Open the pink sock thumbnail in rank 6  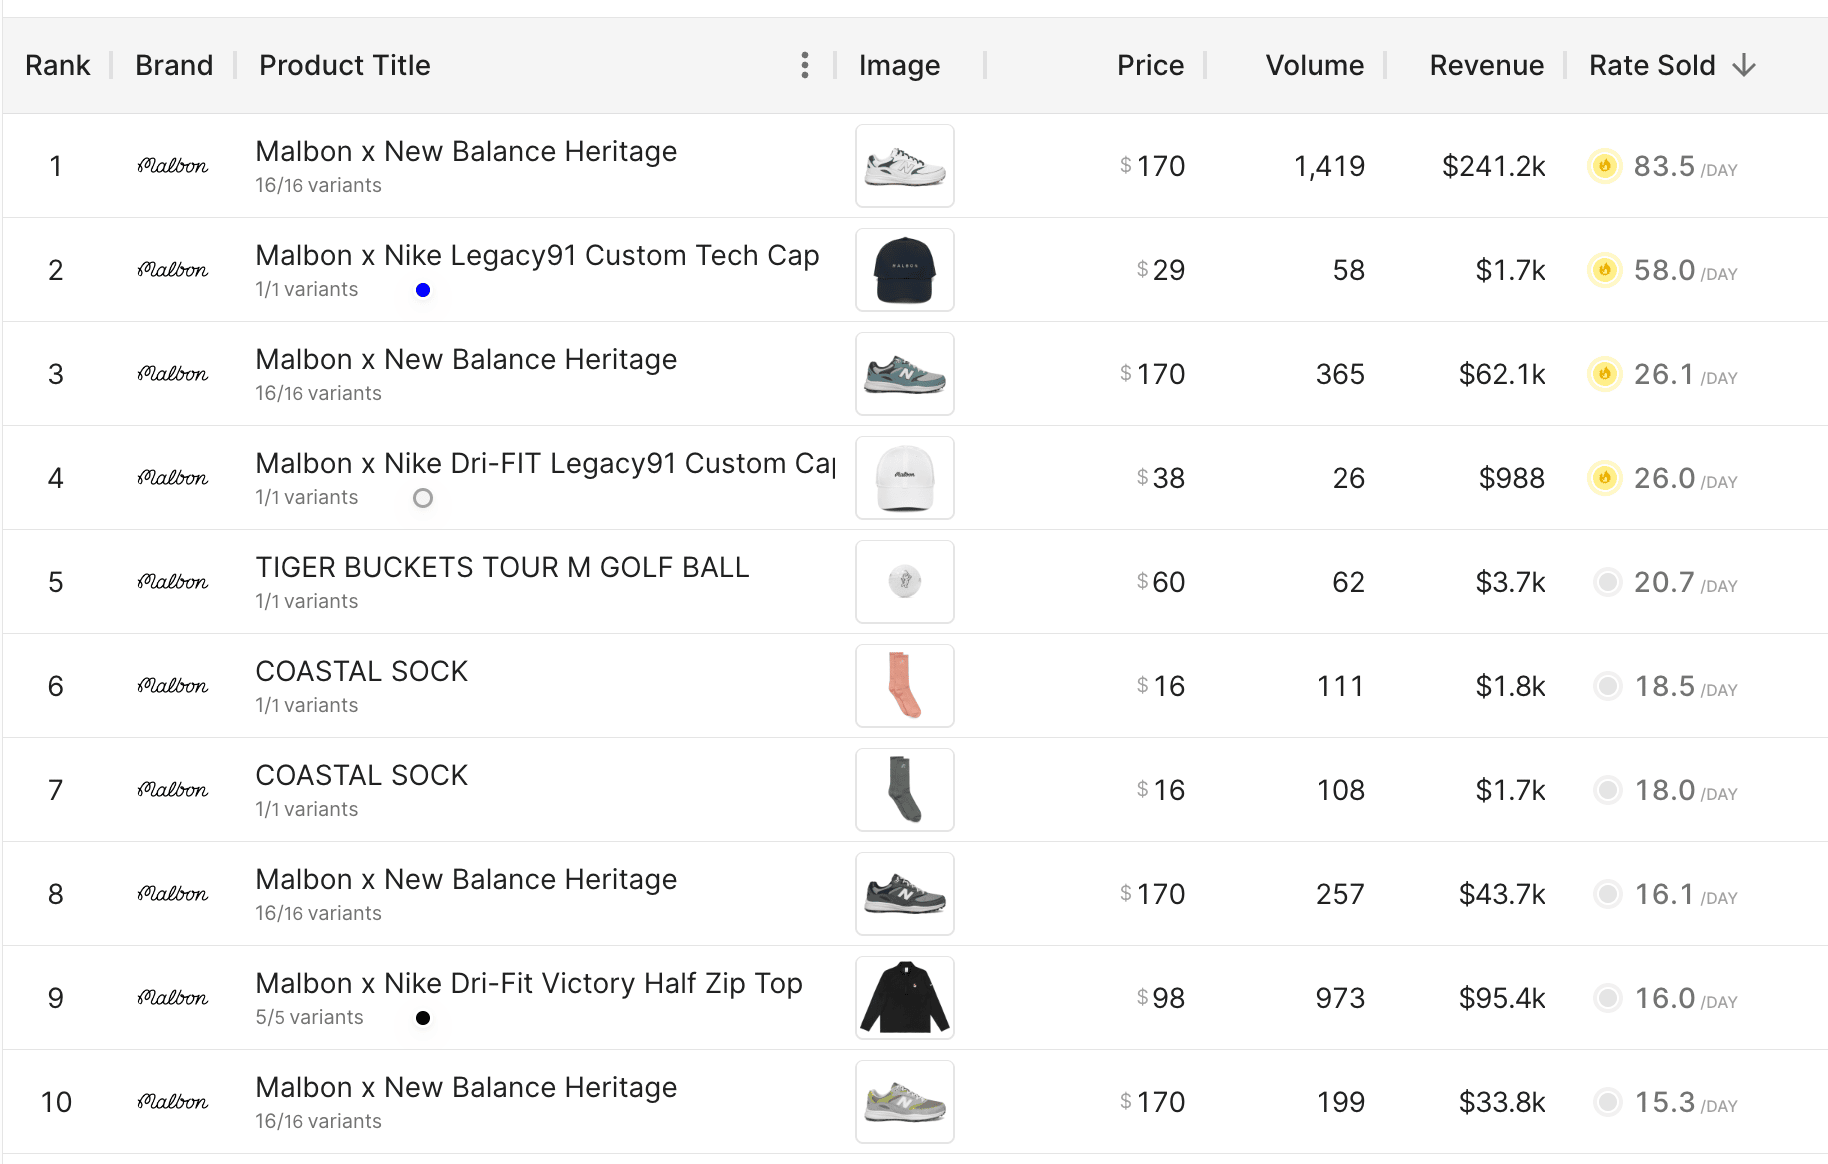tap(905, 686)
